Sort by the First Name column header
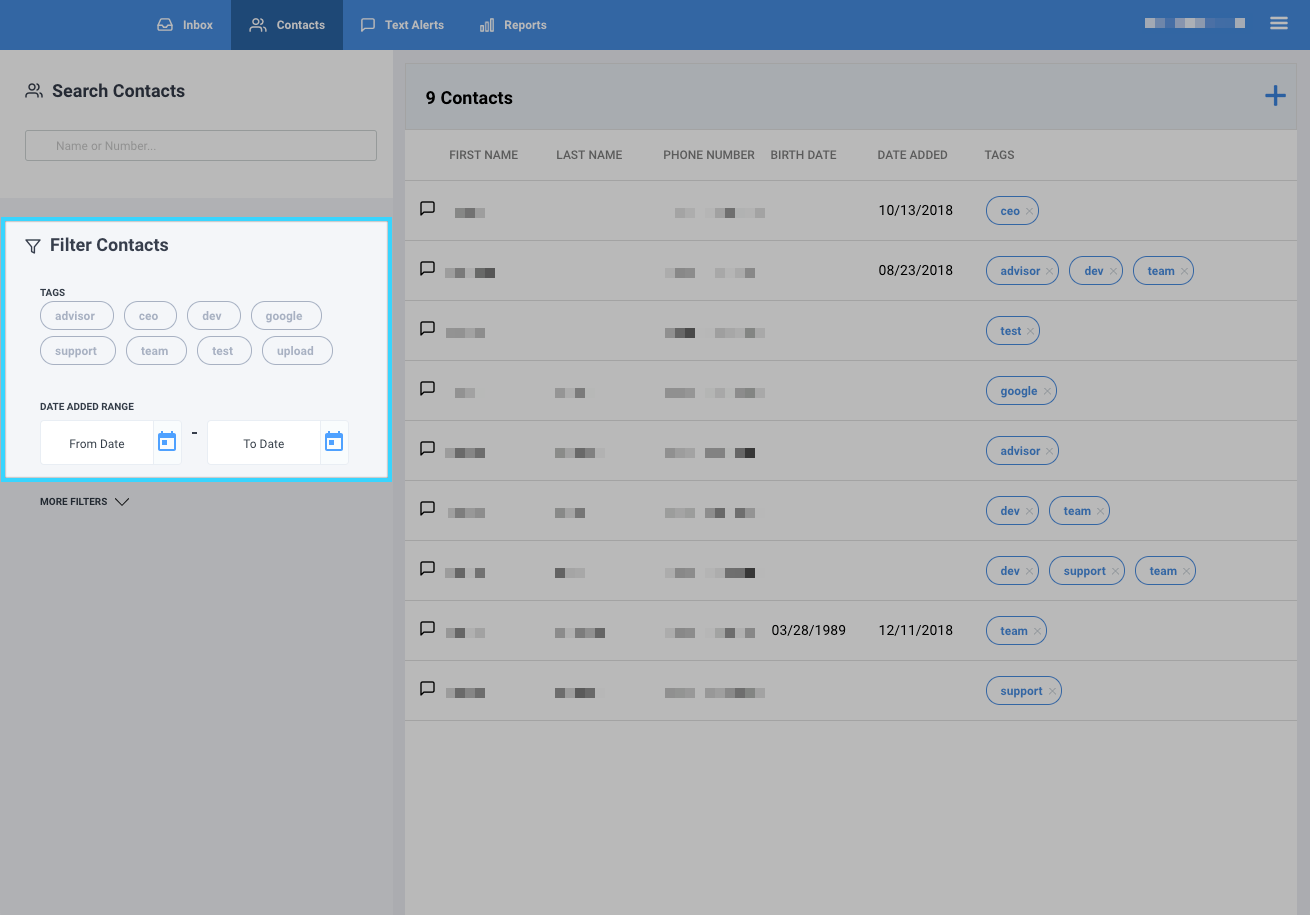1310x915 pixels. click(x=483, y=155)
